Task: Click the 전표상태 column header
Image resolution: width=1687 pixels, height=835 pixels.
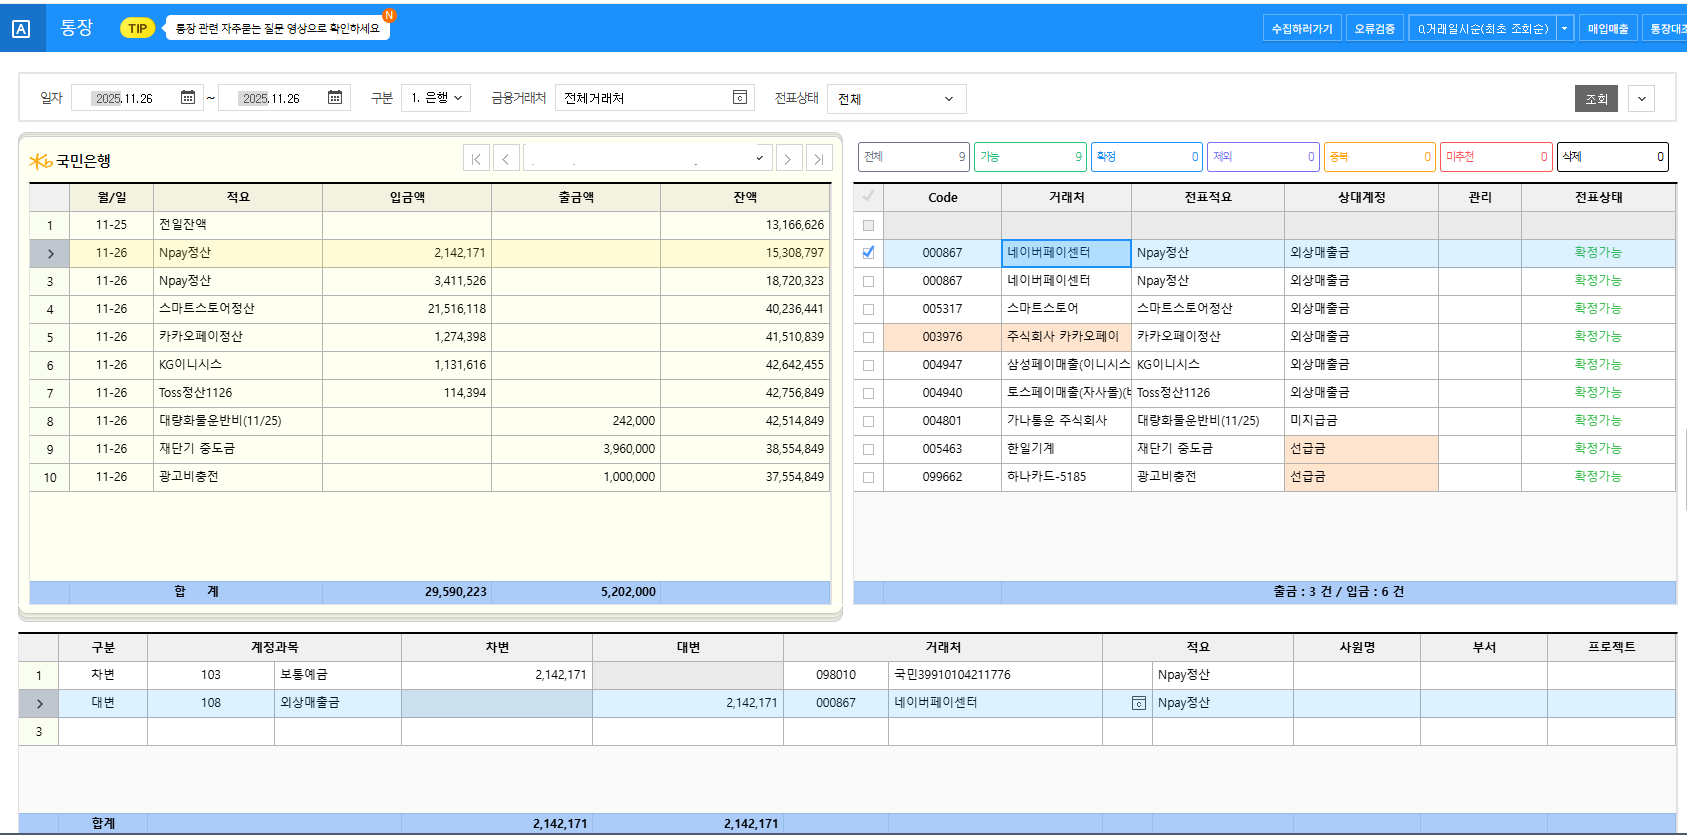Action: click(x=1598, y=197)
